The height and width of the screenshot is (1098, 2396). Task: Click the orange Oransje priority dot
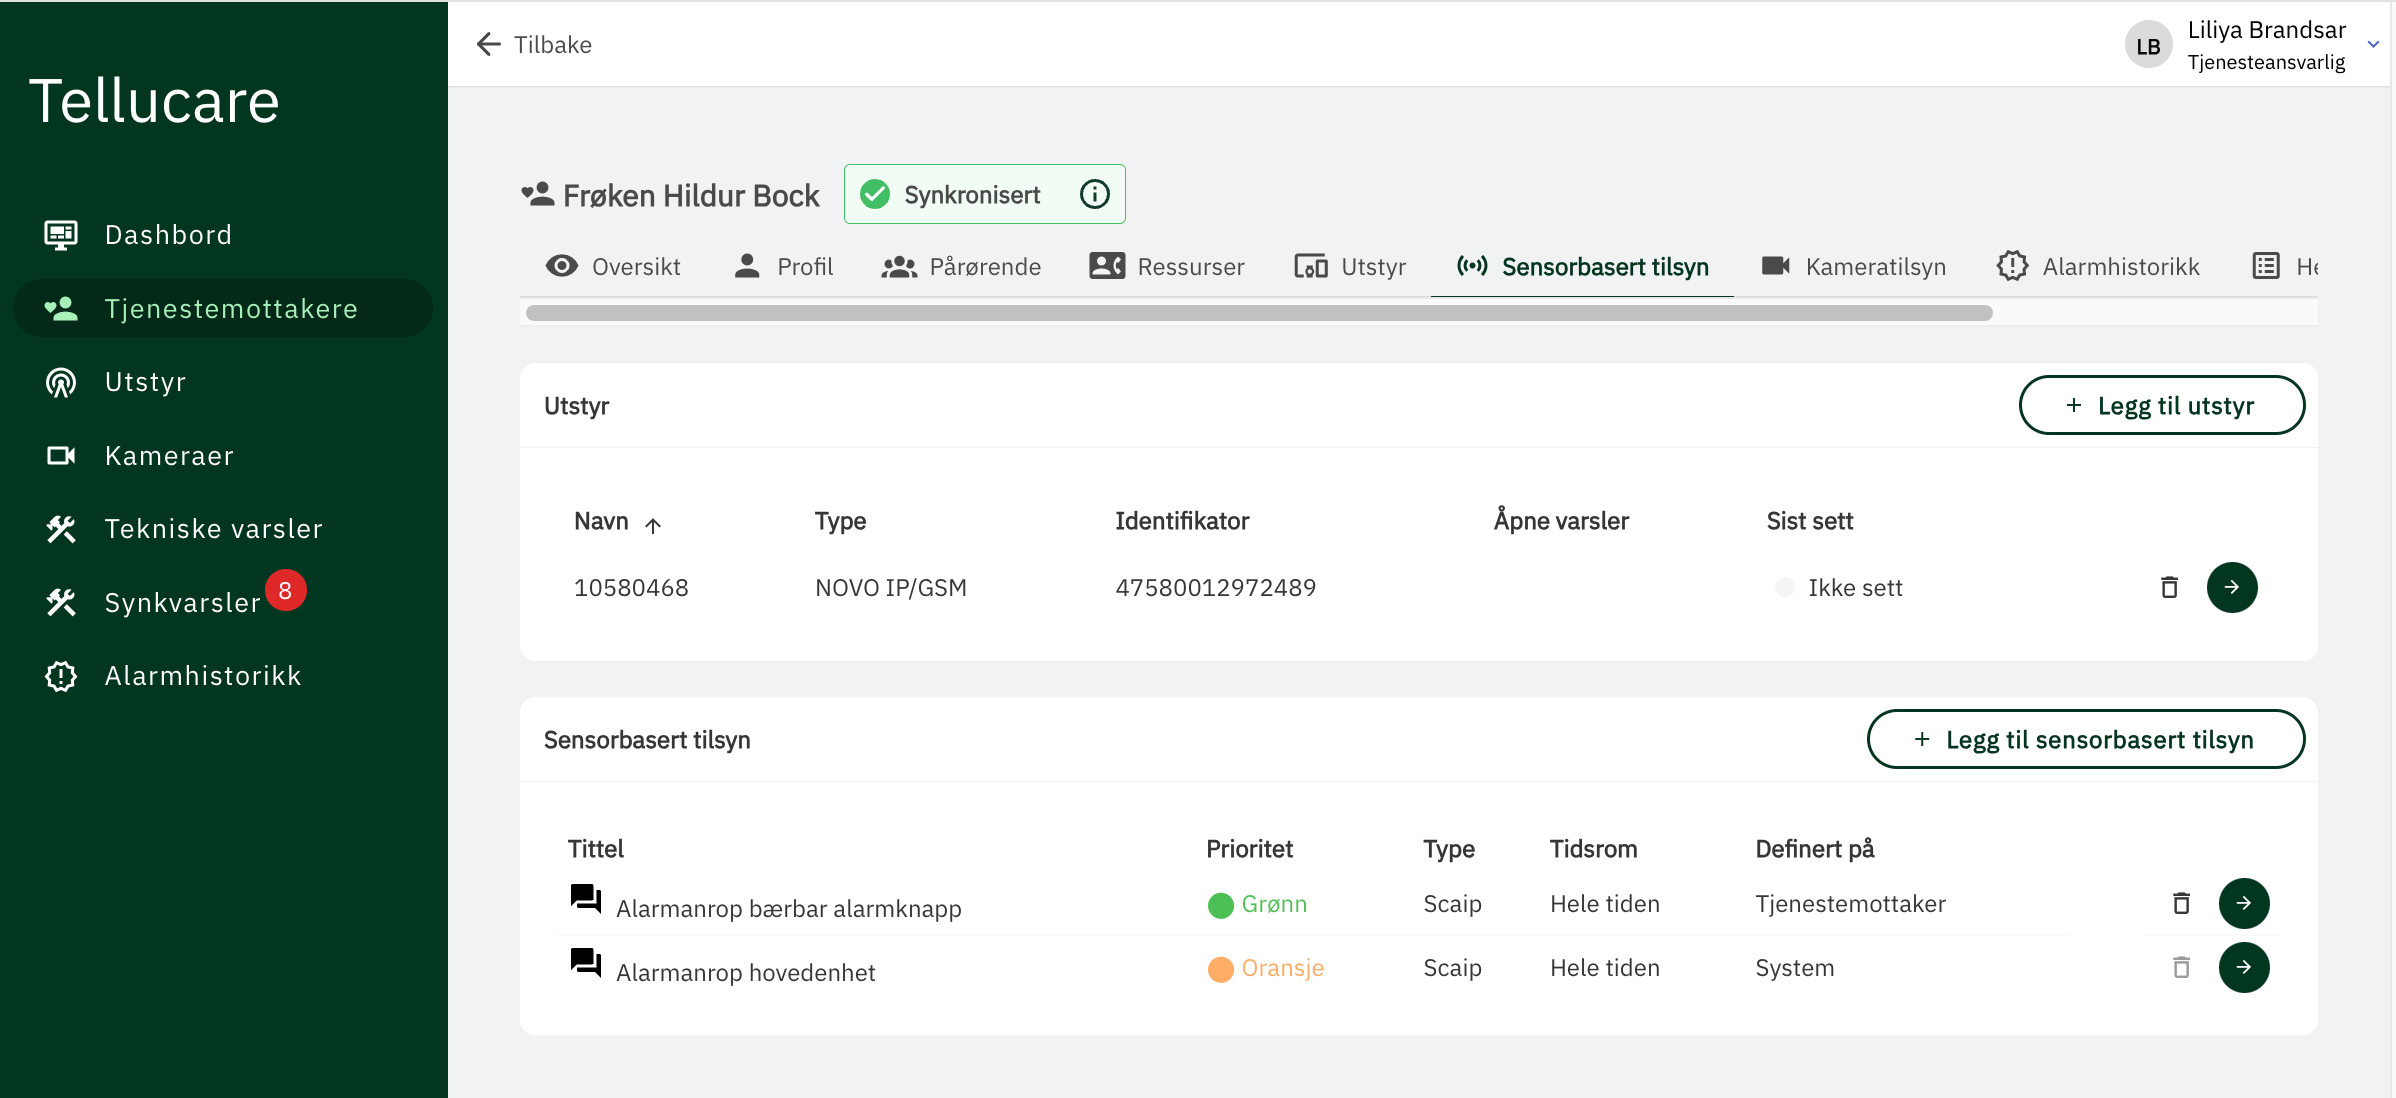coord(1221,969)
